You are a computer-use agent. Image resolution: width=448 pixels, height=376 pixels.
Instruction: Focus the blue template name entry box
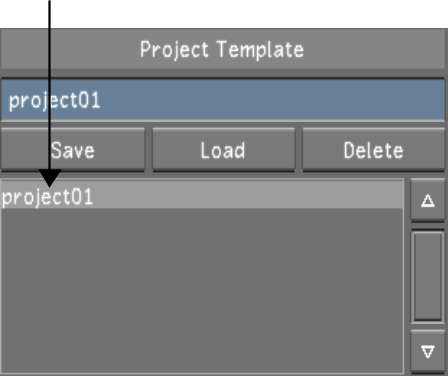point(223,100)
